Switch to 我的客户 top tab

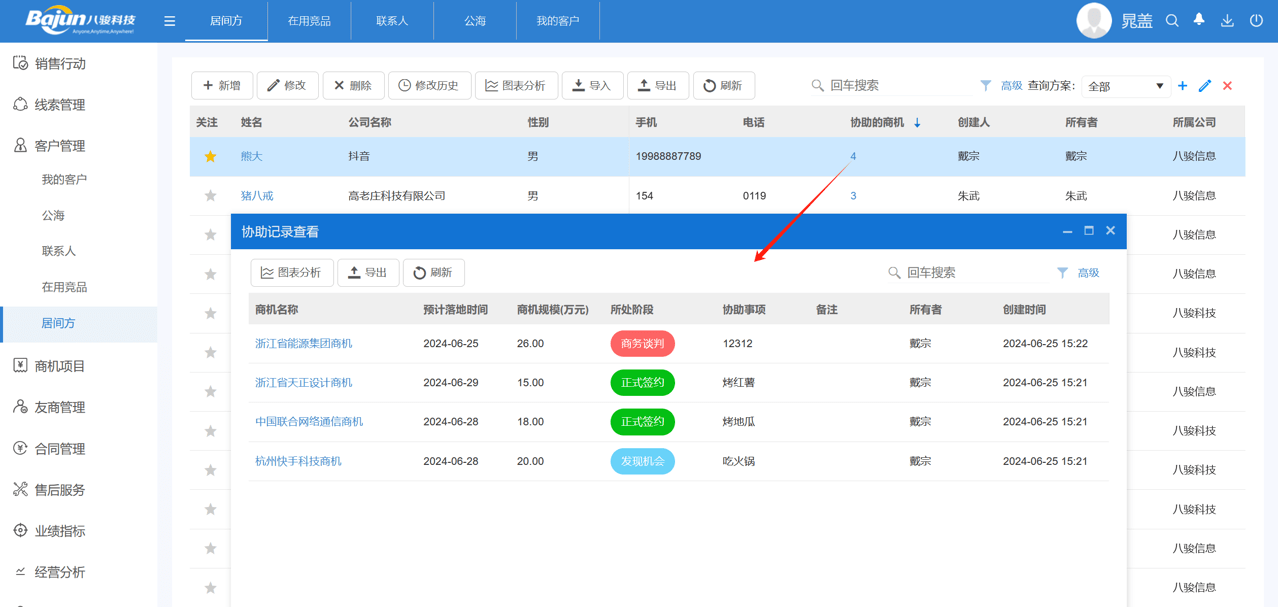tap(558, 21)
